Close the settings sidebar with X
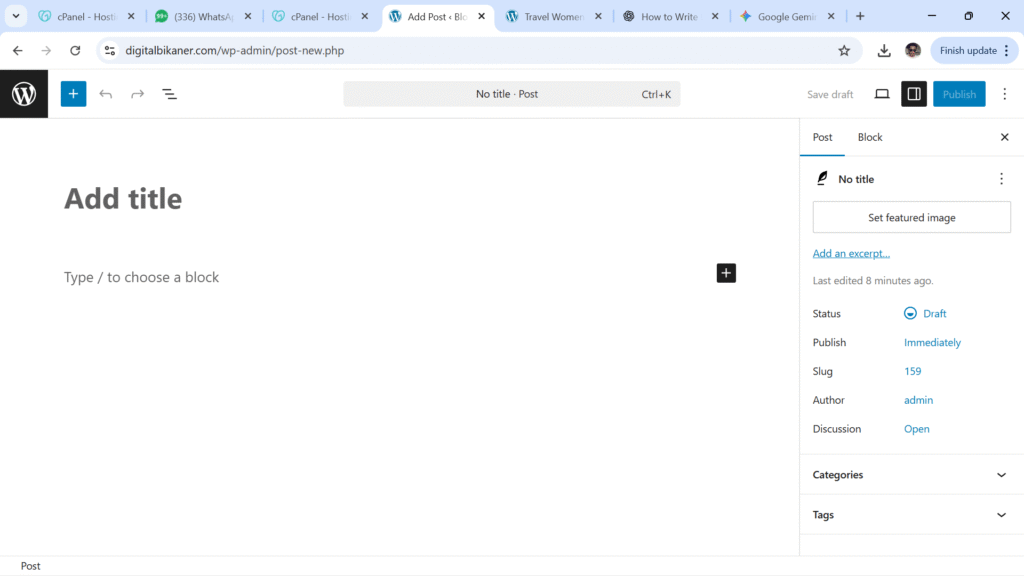1024x576 pixels. tap(1005, 137)
